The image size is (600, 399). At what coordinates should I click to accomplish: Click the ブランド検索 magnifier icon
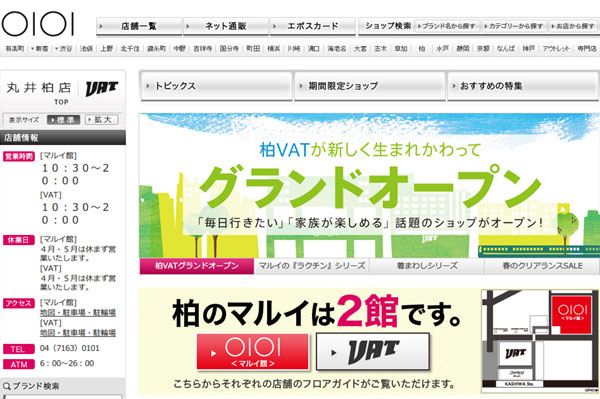coord(7,386)
